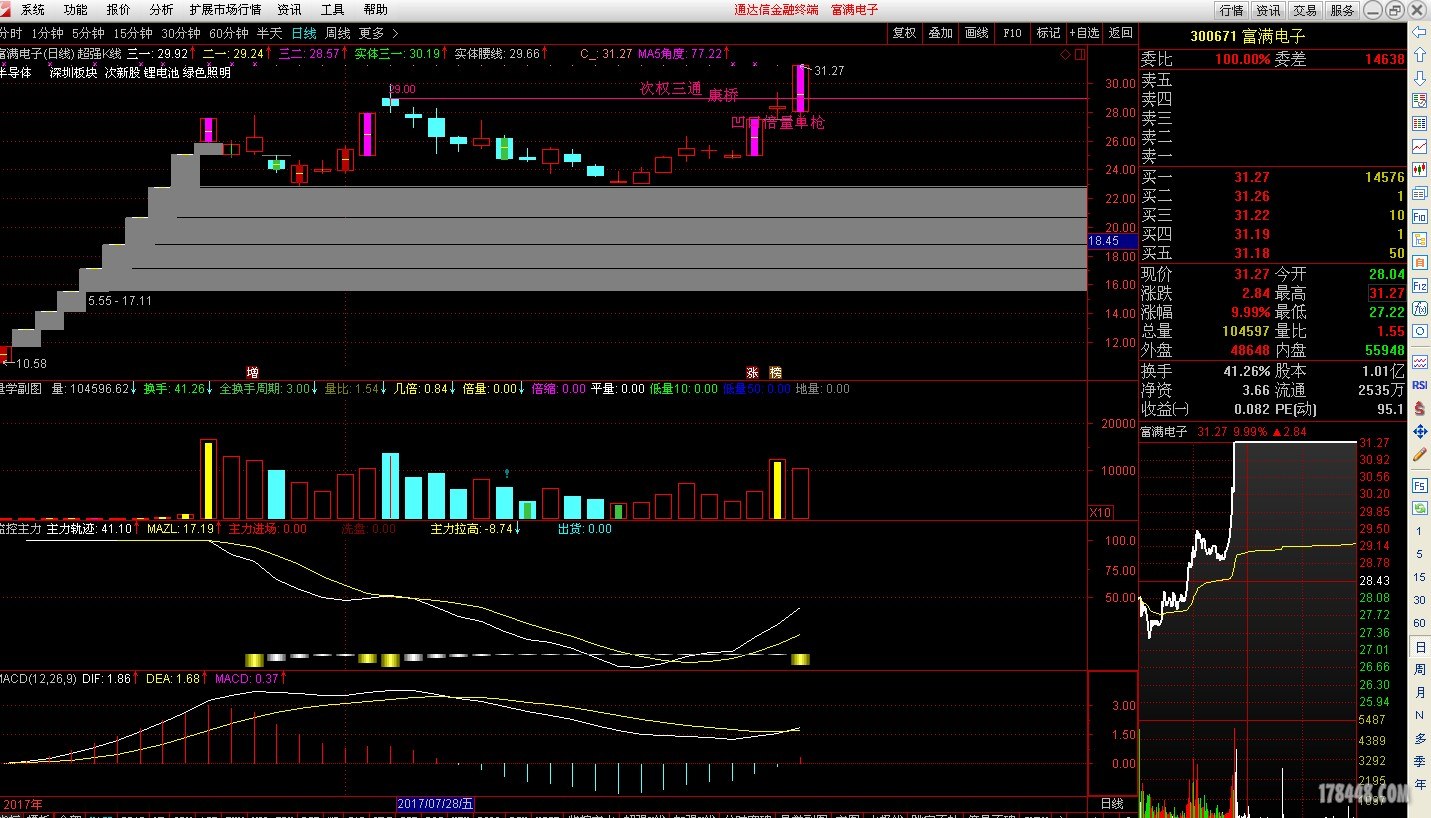
Task: Open the 分析 menu
Action: coord(161,10)
